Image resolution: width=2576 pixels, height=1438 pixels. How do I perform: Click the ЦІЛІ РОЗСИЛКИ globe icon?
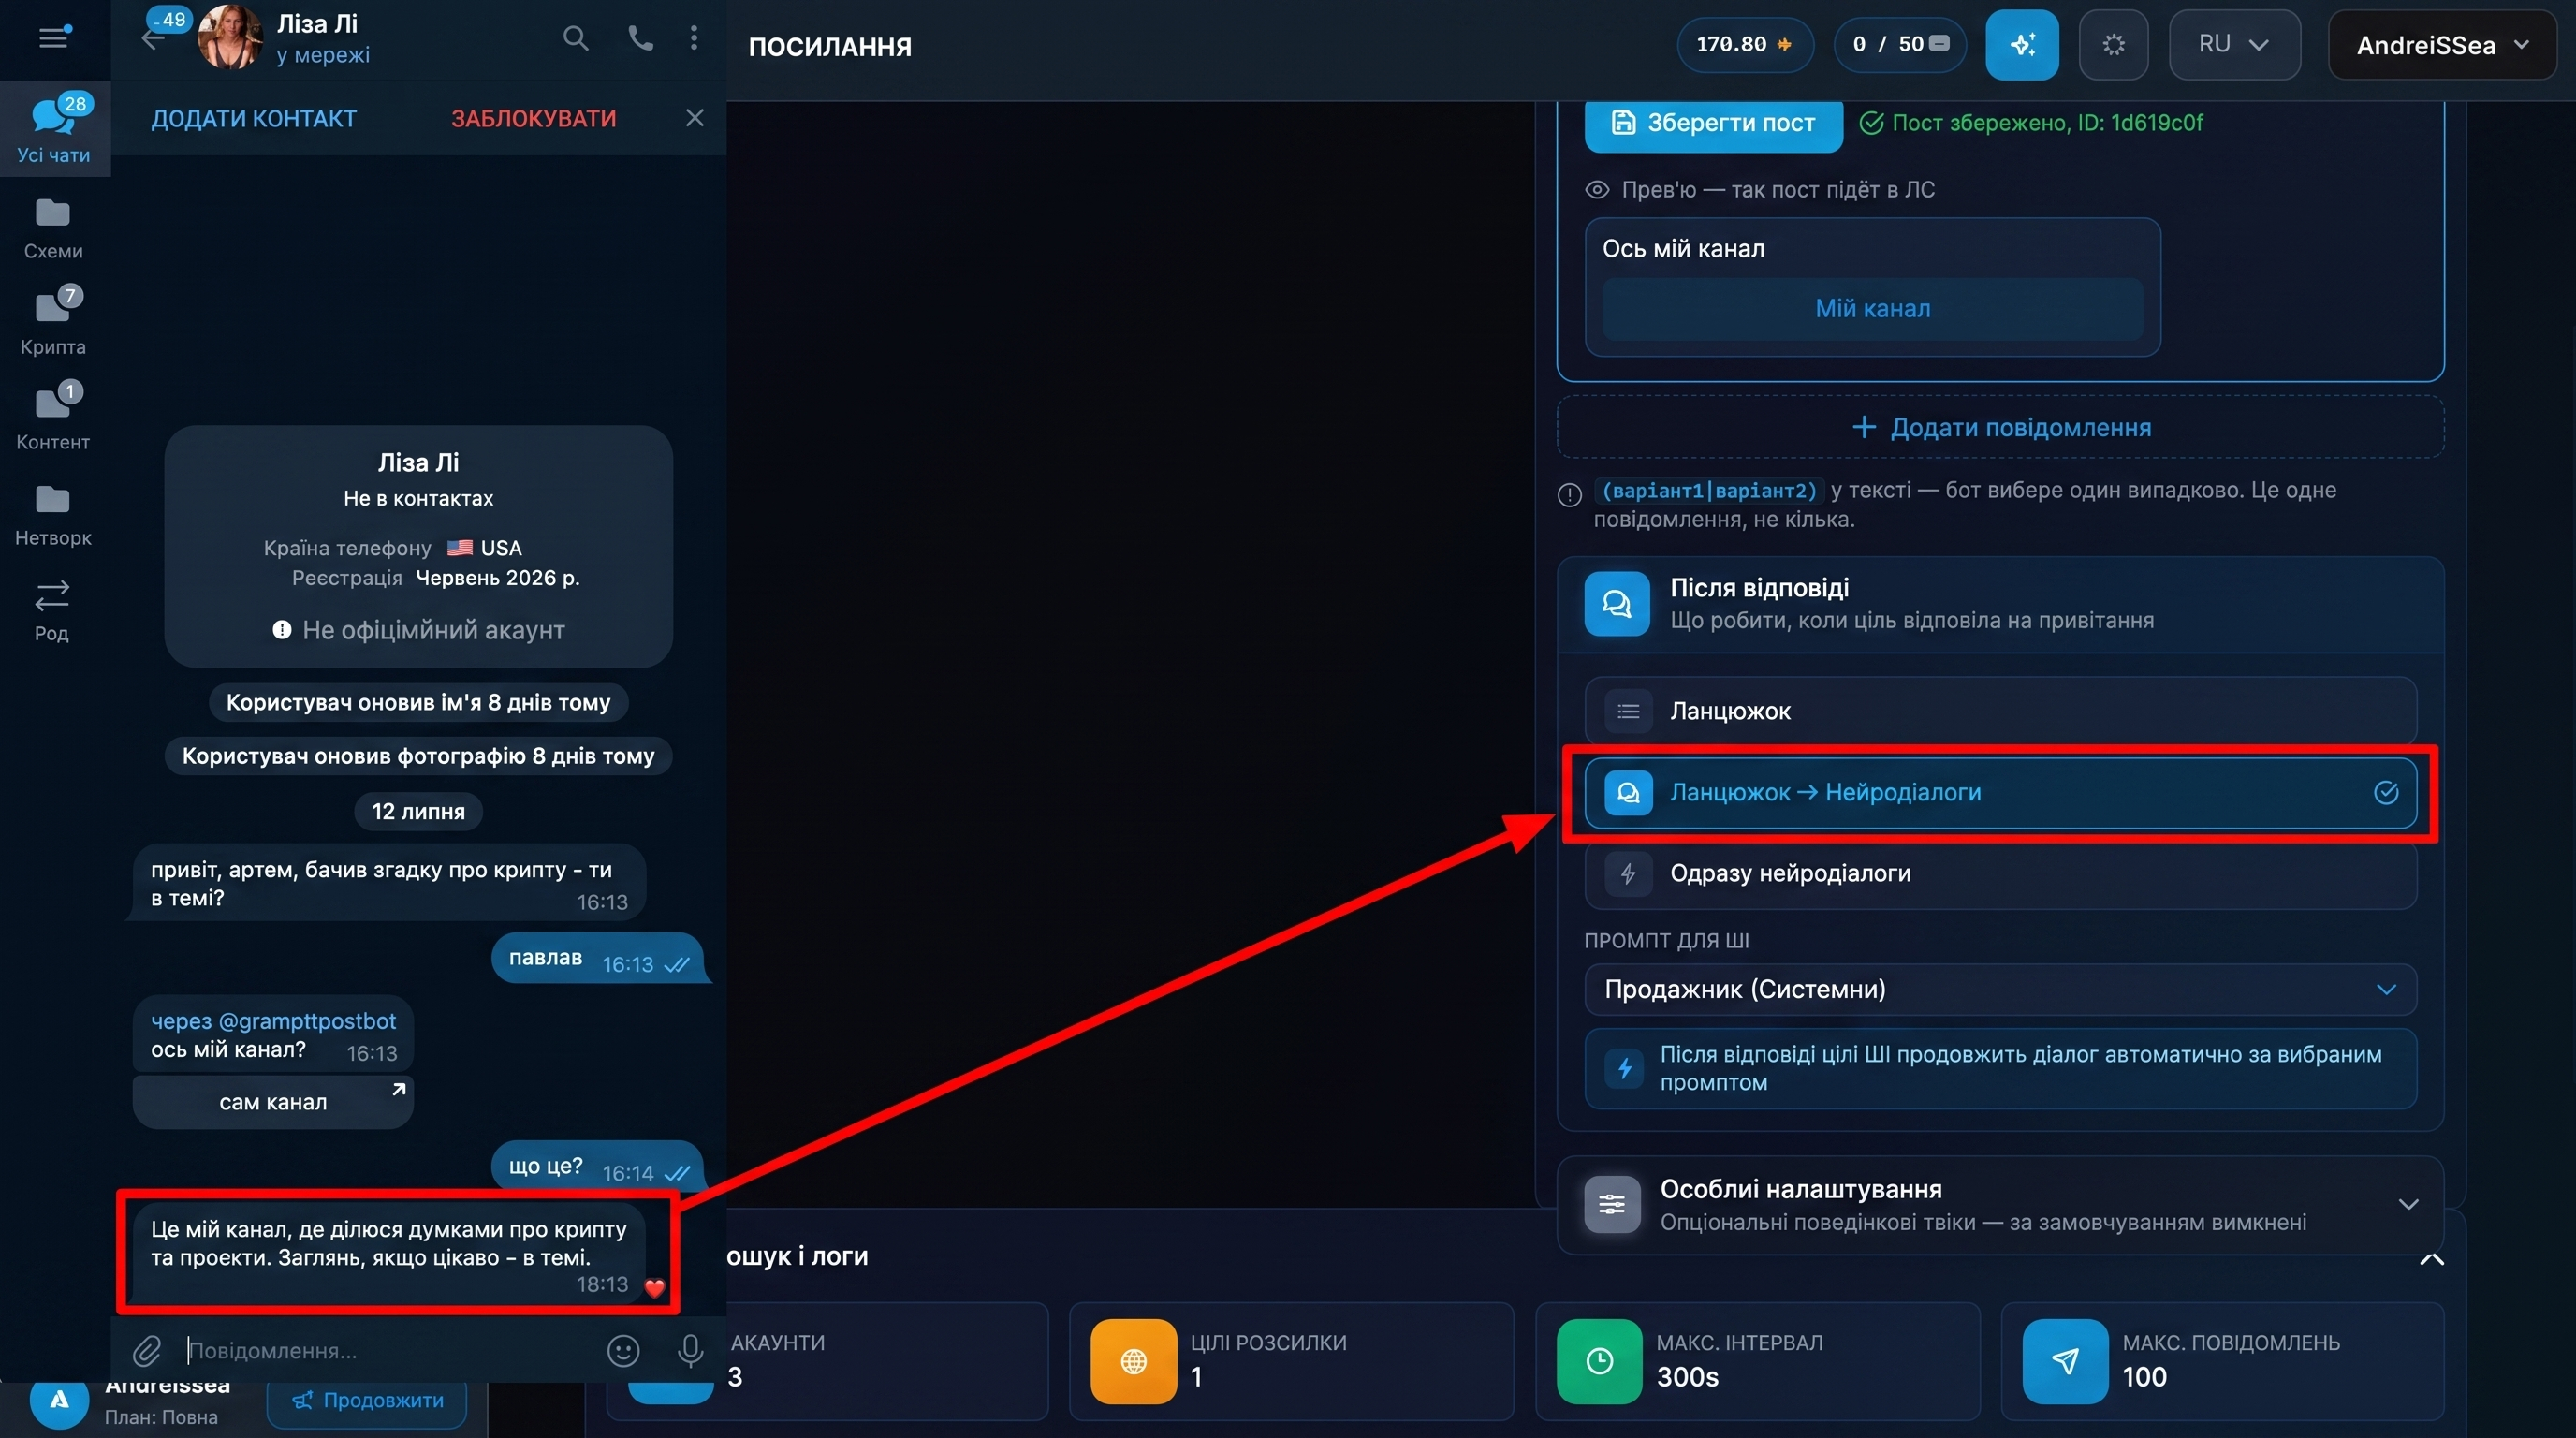pos(1133,1361)
